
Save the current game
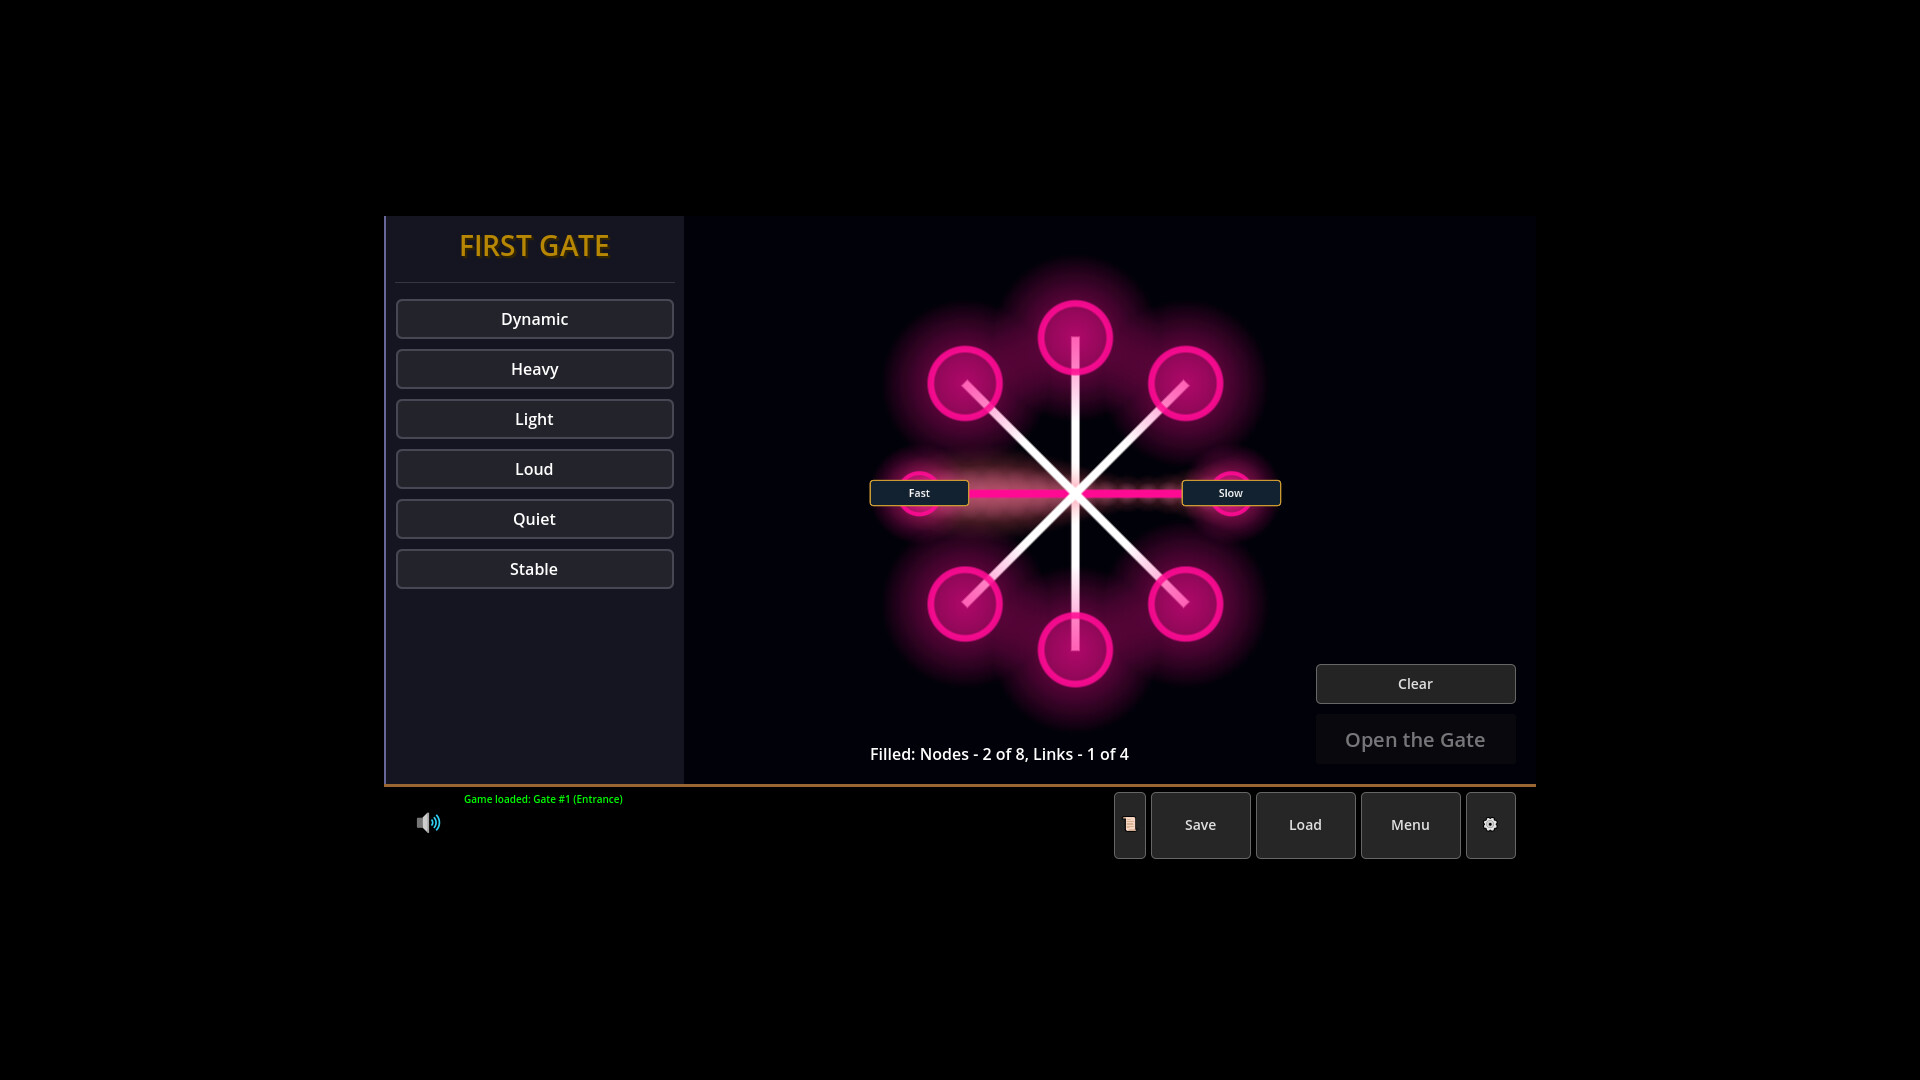[1200, 825]
